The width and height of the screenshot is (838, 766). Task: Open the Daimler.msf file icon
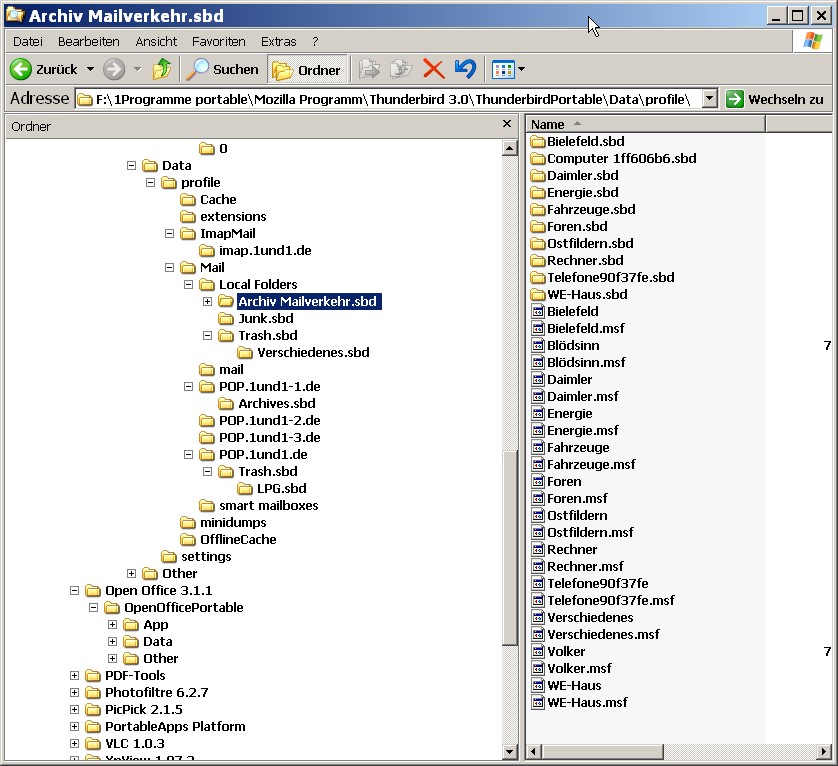point(537,396)
